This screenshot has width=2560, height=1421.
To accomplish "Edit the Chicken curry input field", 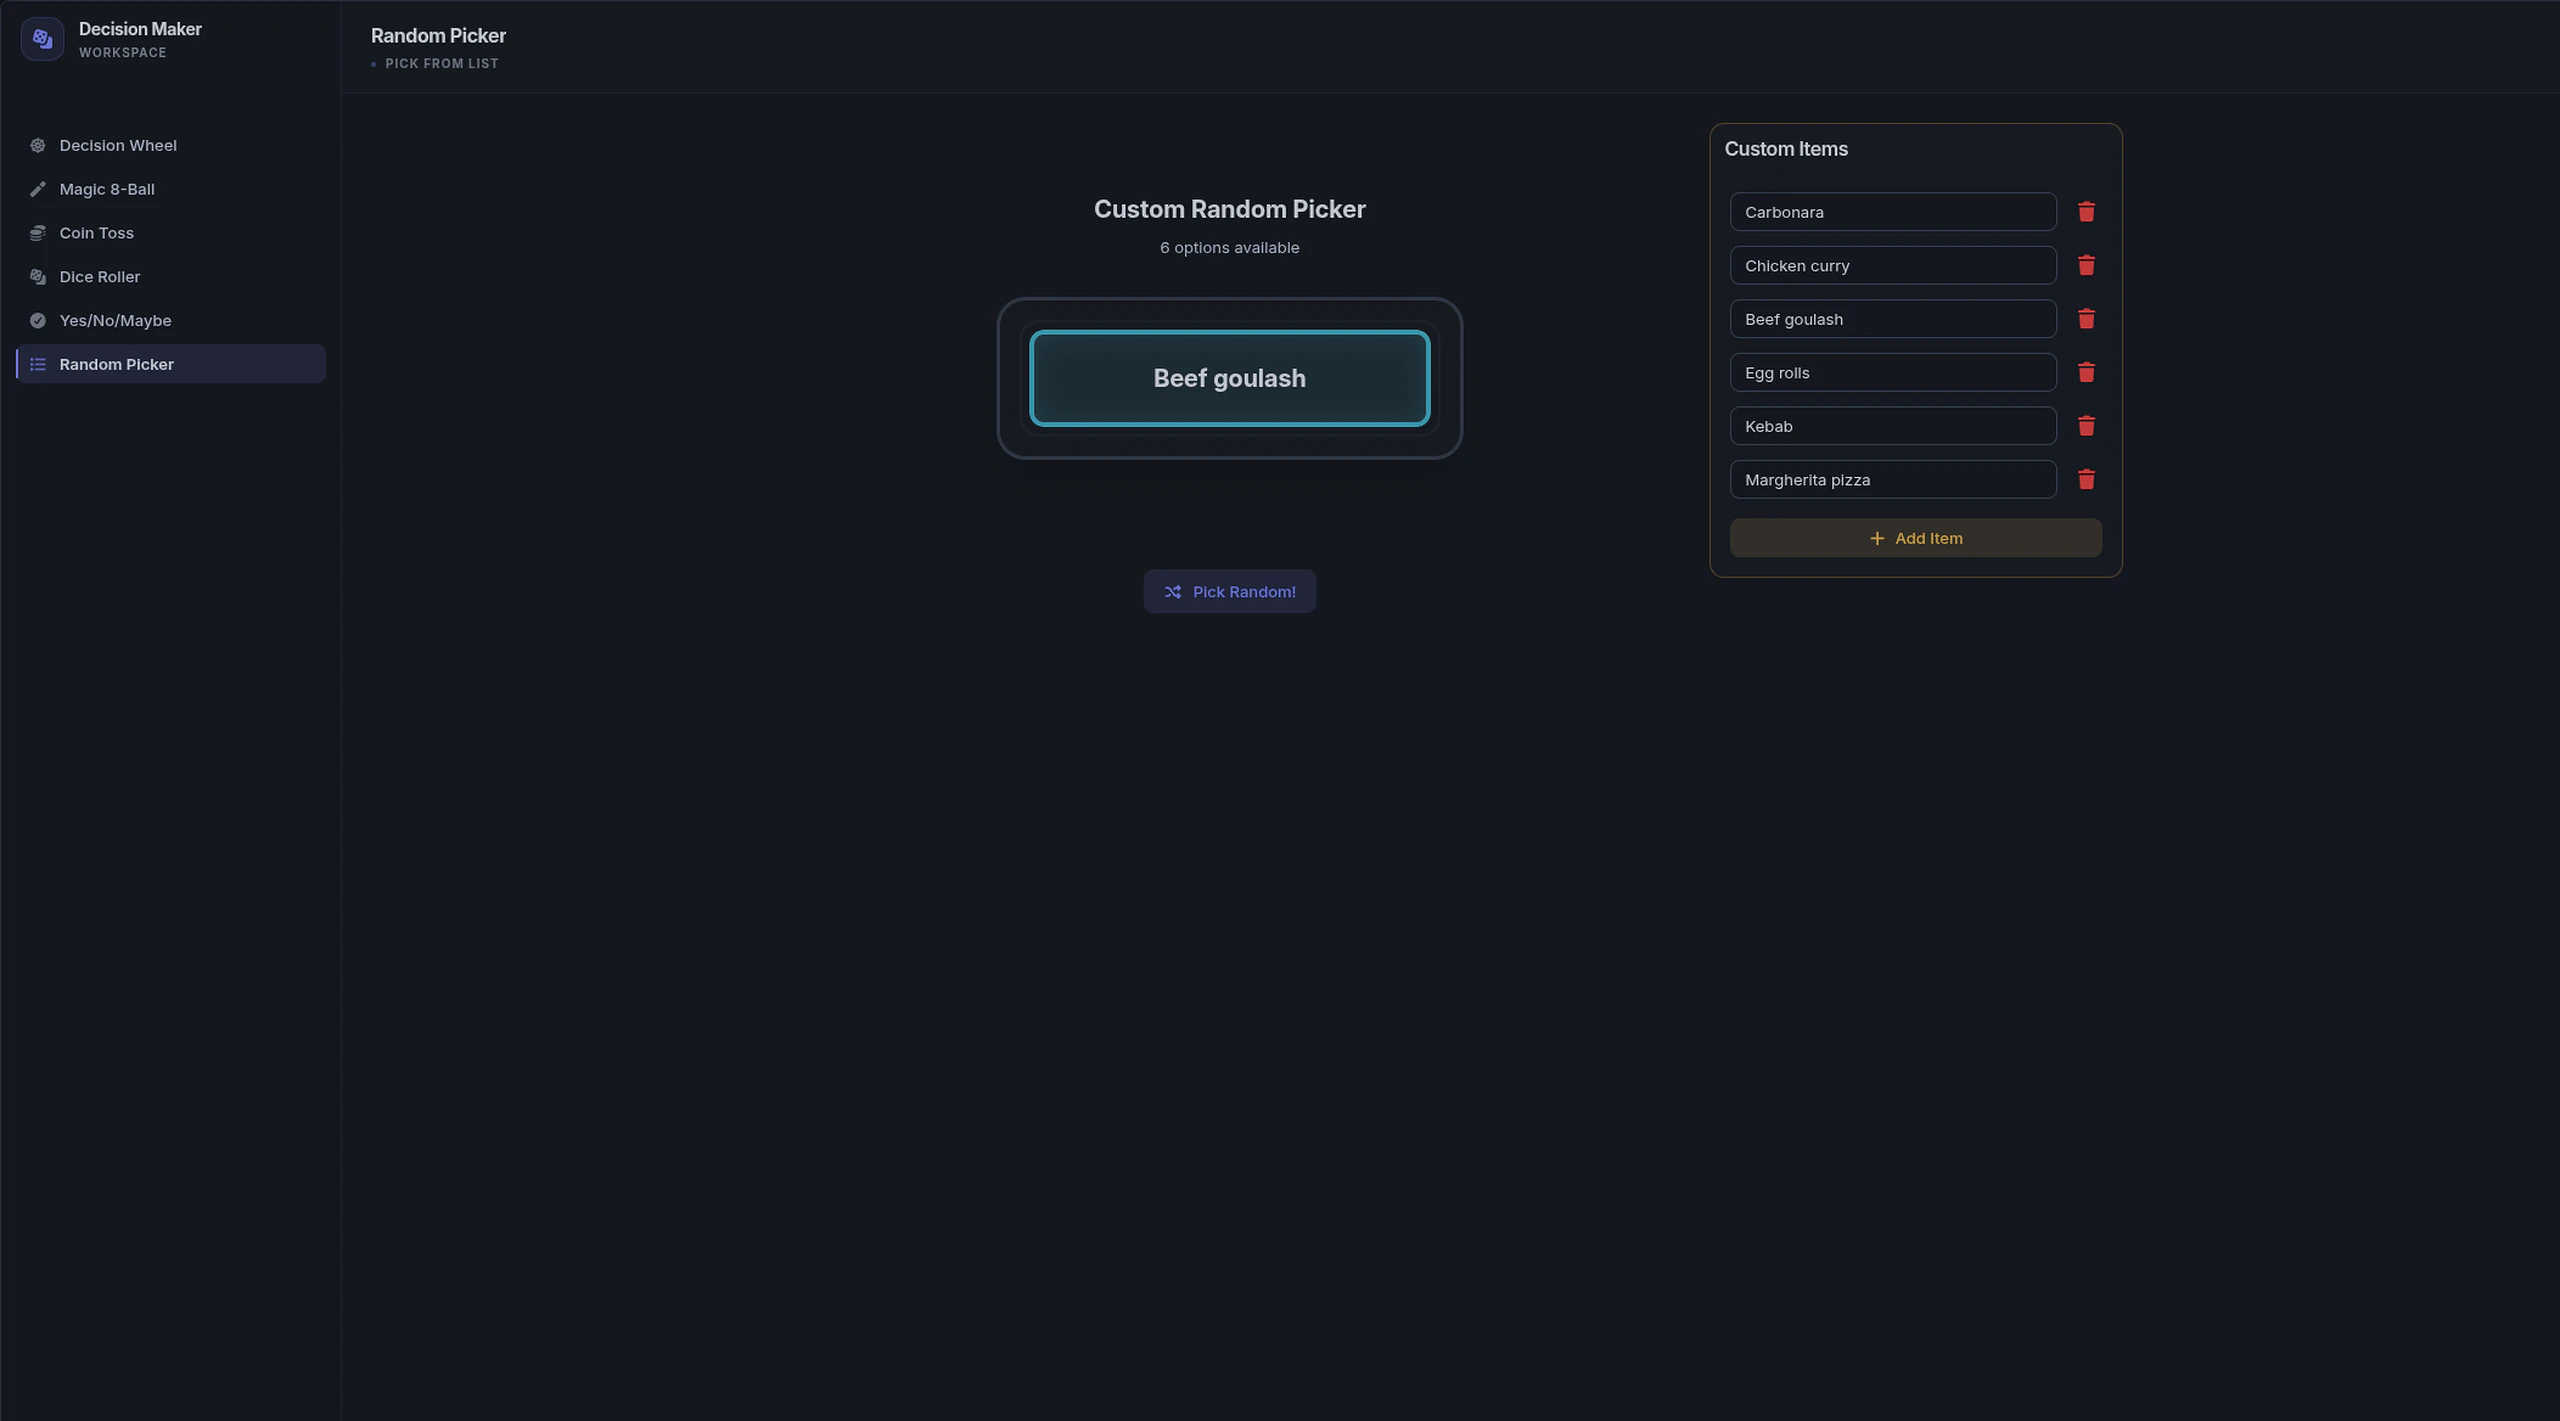I will click(1893, 266).
